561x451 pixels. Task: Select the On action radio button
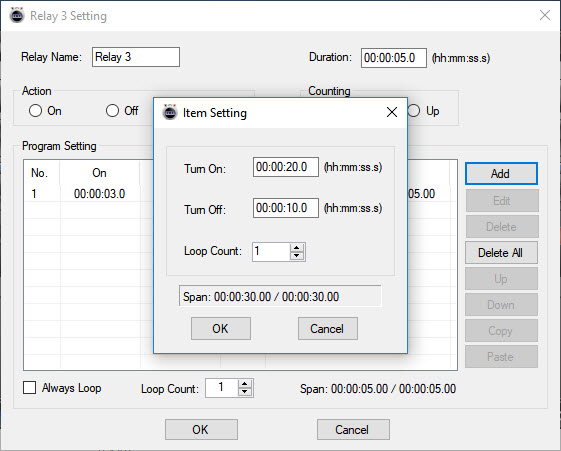coord(35,111)
